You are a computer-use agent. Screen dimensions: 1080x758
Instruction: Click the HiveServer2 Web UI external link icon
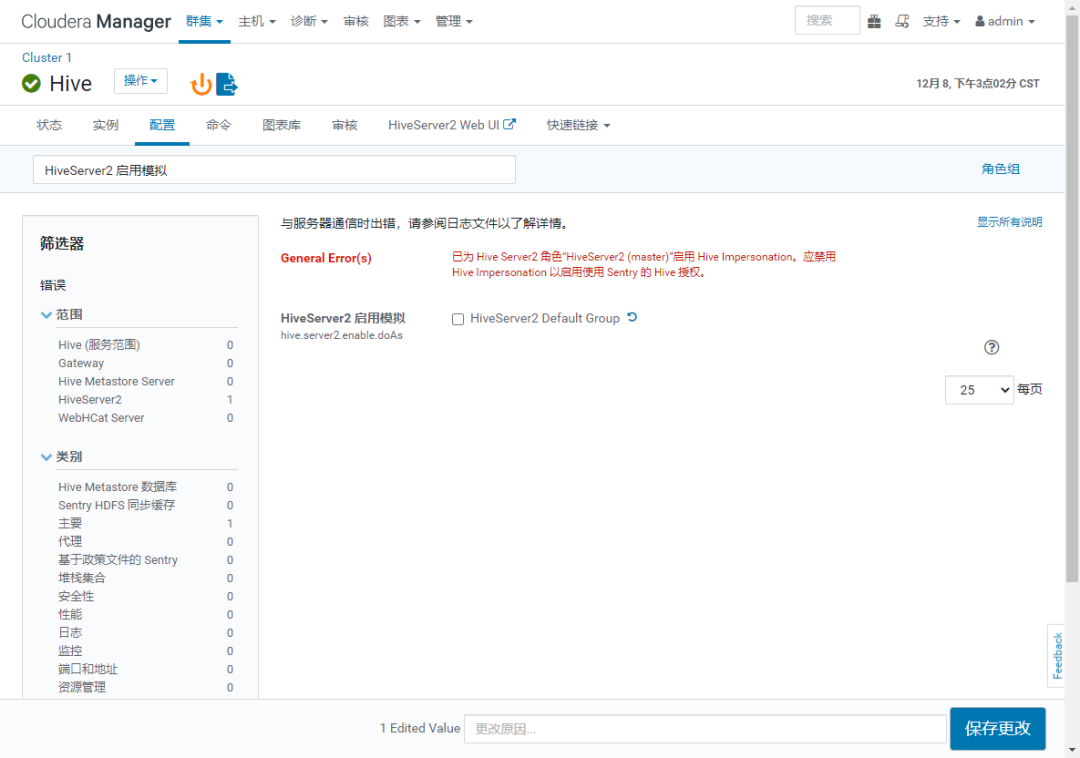click(x=510, y=124)
